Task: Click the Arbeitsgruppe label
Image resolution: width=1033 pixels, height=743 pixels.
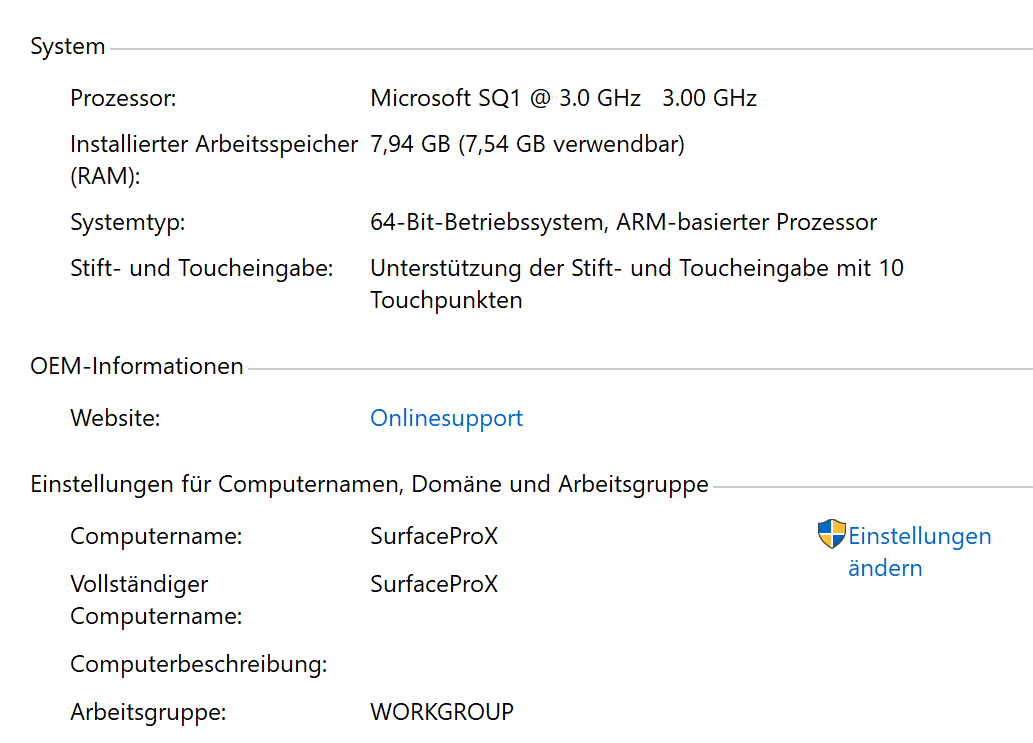Action: pos(148,712)
